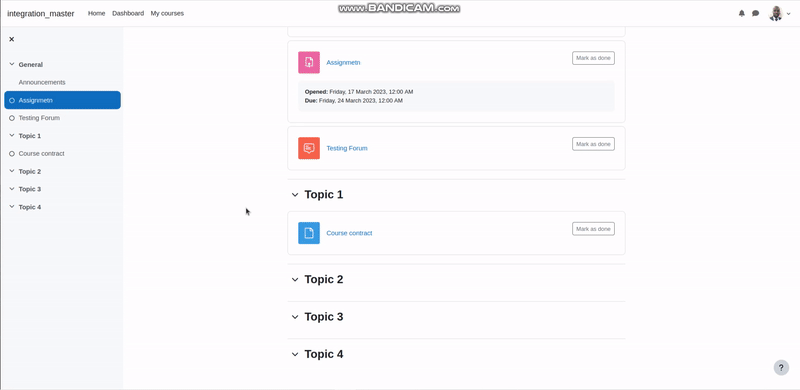
Task: Collapse Topic 4 in the sidebar
Action: (x=12, y=207)
